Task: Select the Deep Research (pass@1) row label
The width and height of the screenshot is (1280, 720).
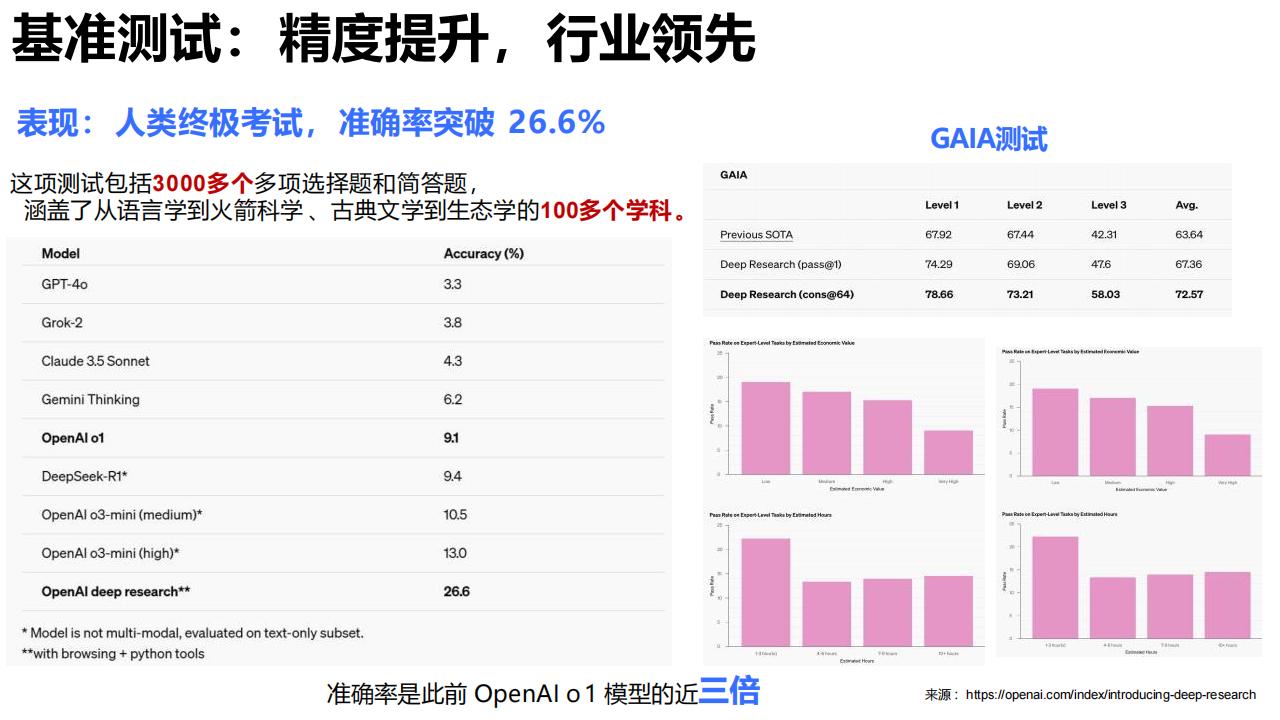Action: 781,265
